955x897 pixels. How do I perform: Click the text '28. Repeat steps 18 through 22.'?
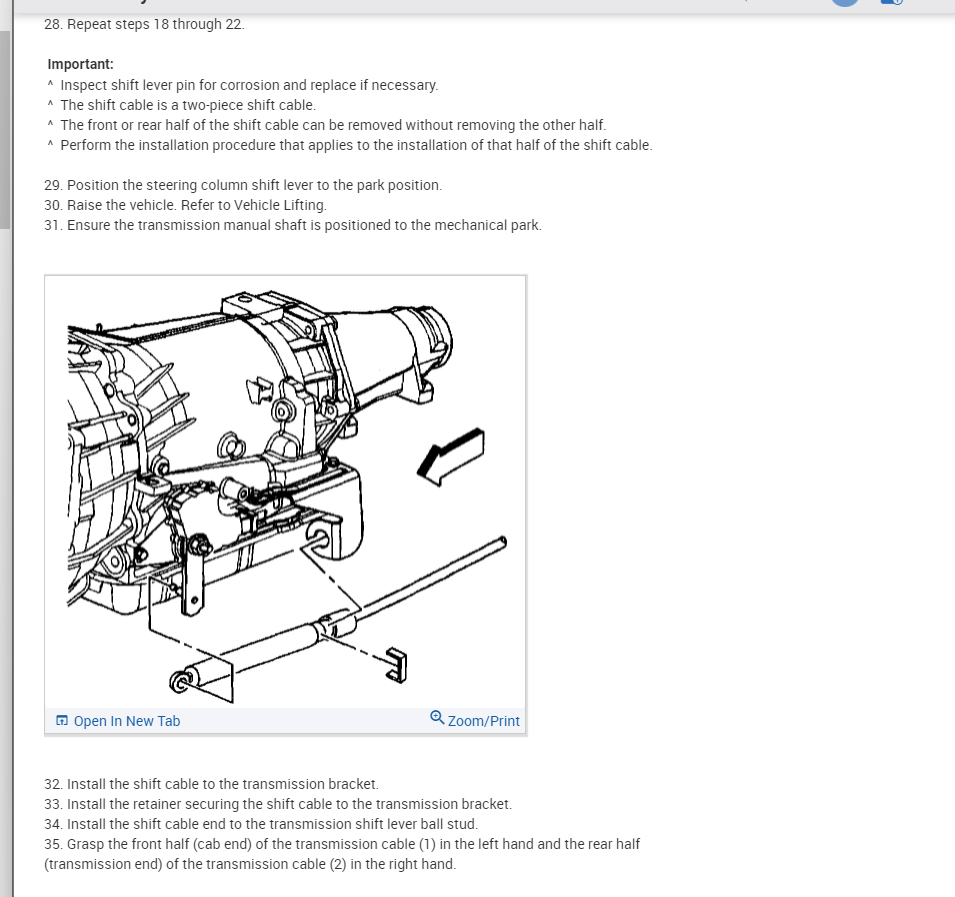pyautogui.click(x=144, y=24)
